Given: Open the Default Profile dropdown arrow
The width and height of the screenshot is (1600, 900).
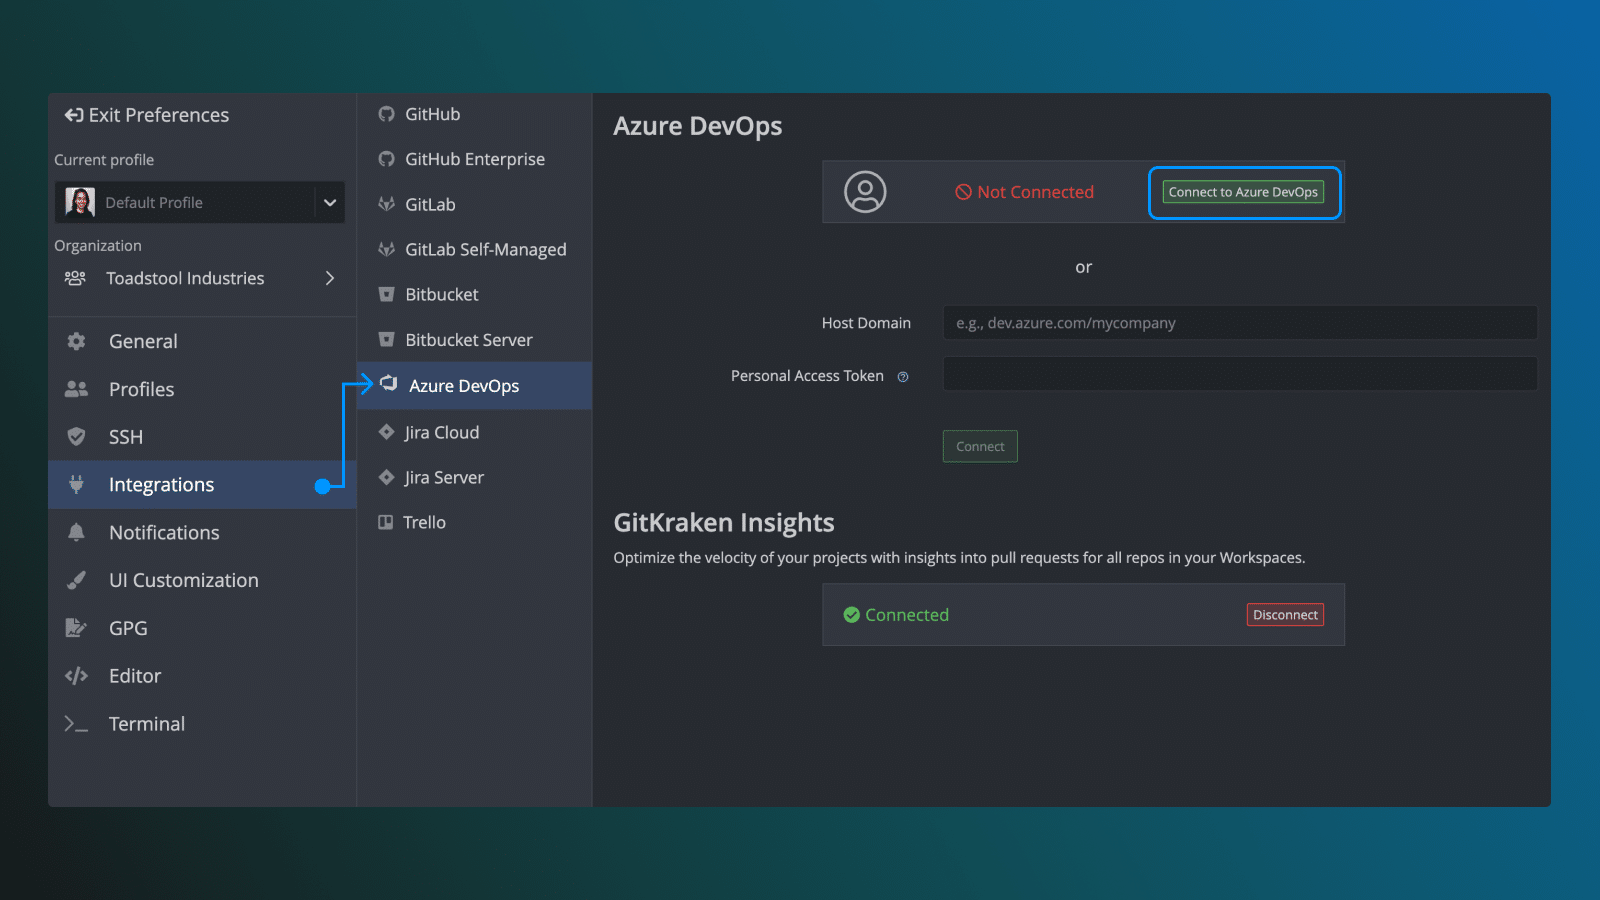Looking at the screenshot, I should point(330,202).
